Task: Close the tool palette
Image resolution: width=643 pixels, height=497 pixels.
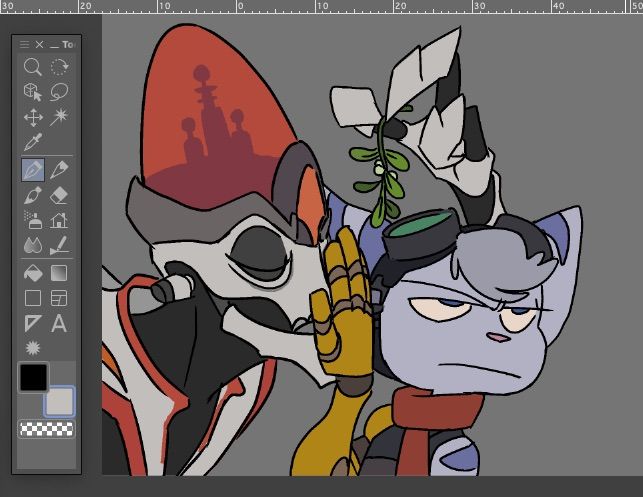Action: click(x=39, y=44)
